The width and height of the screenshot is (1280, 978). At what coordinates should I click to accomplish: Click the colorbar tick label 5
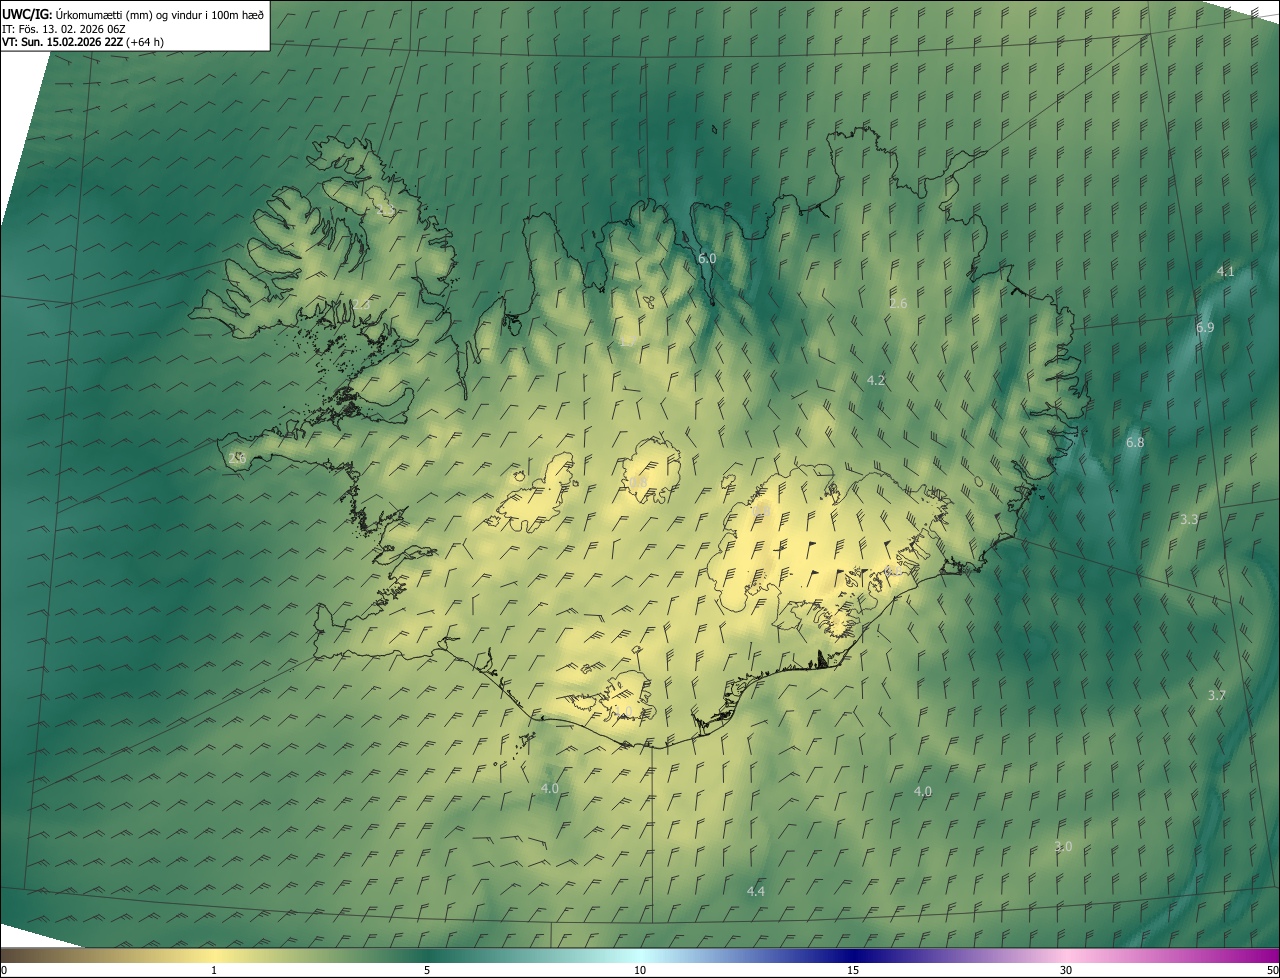[x=427, y=970]
